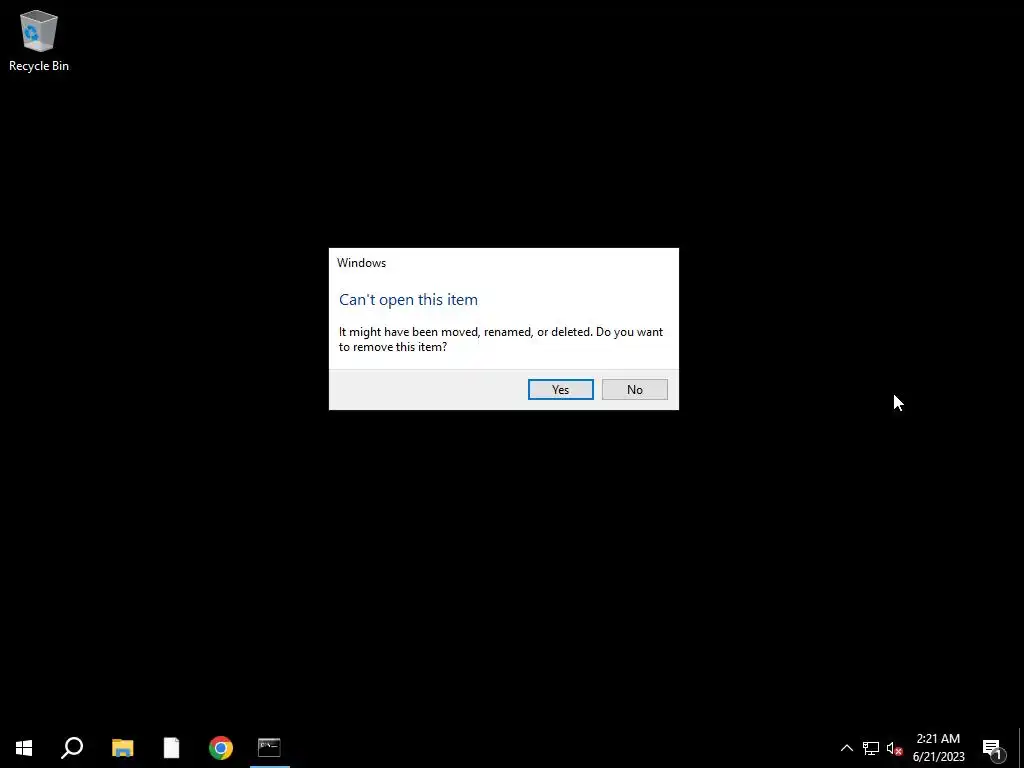The height and width of the screenshot is (768, 1024).
Task: Show hidden system tray icons
Action: [846, 748]
